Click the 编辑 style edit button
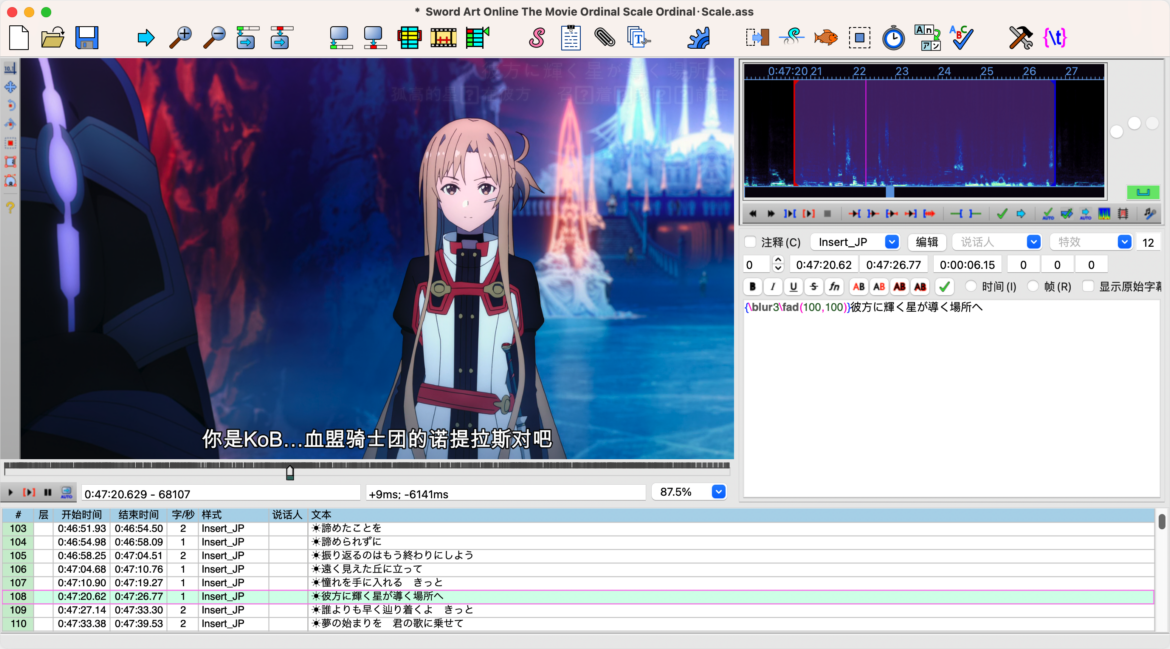This screenshot has height=649, width=1170. (x=927, y=242)
